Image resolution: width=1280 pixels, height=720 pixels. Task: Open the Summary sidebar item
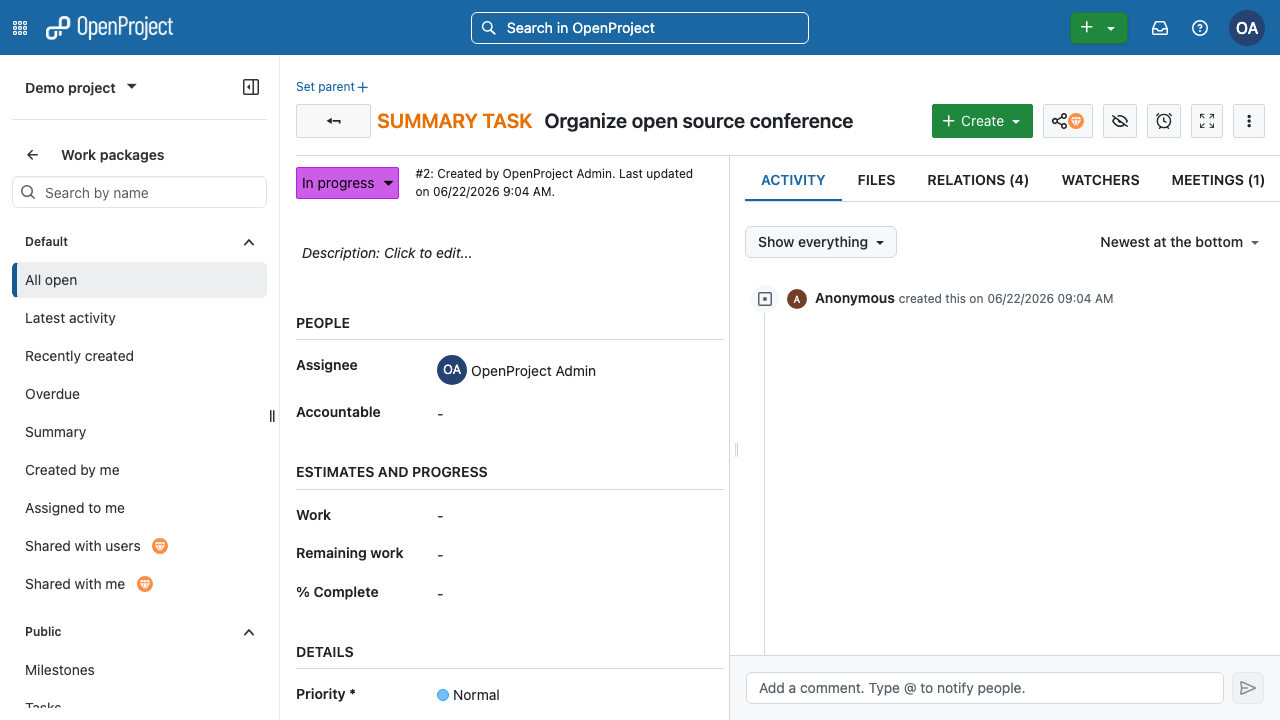(x=140, y=432)
